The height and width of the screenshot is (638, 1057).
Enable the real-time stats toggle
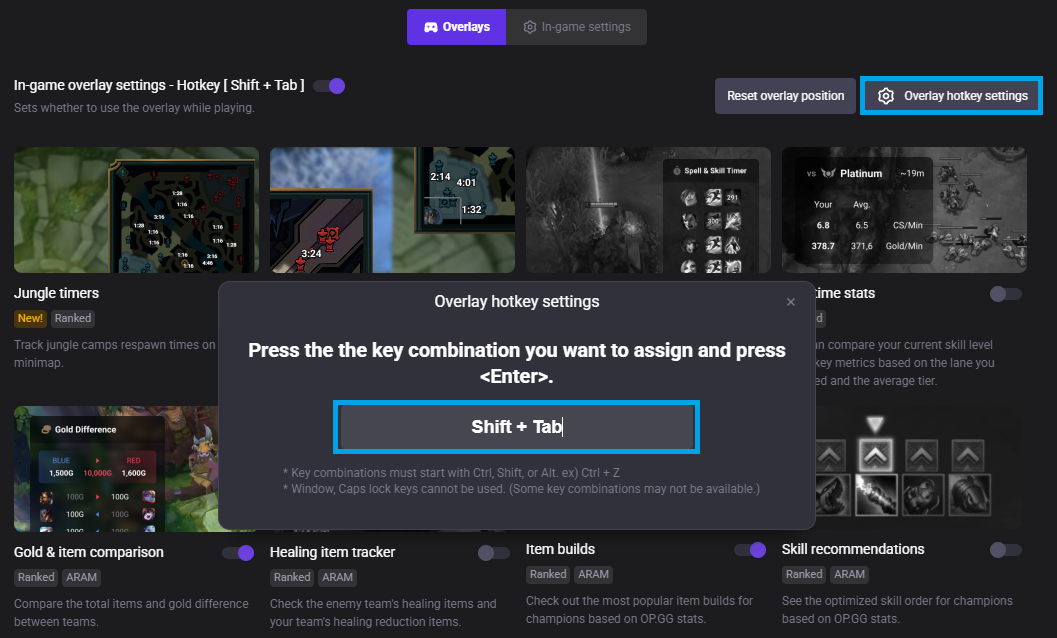pos(1005,294)
